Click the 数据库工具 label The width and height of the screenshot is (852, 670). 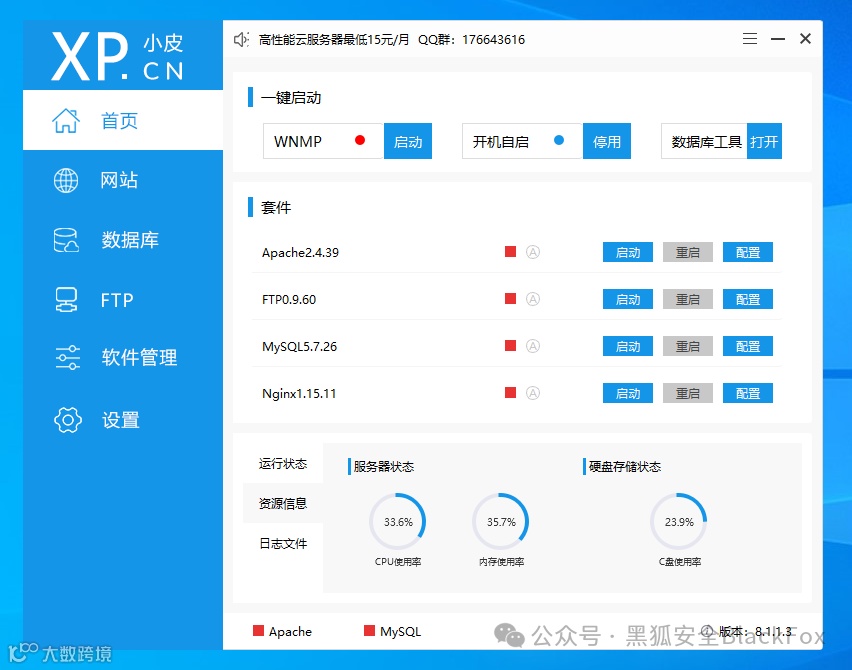tap(706, 142)
